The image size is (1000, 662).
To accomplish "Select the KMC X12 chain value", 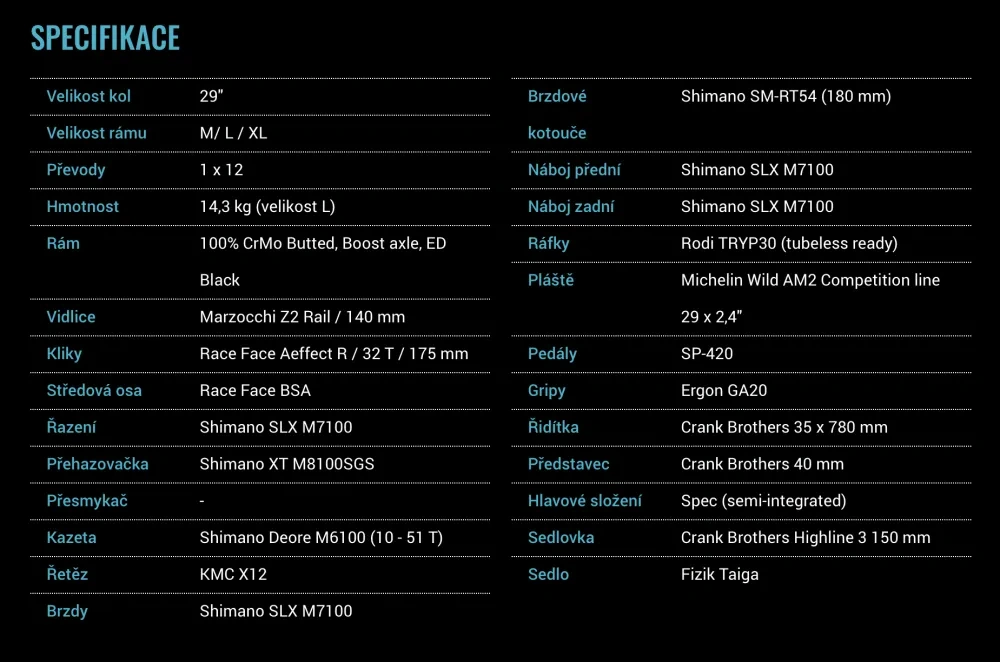I will click(232, 574).
